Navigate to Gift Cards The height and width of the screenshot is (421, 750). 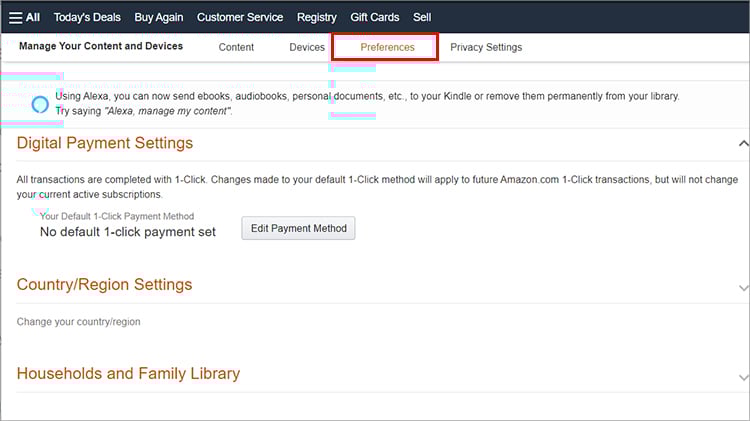[x=375, y=17]
